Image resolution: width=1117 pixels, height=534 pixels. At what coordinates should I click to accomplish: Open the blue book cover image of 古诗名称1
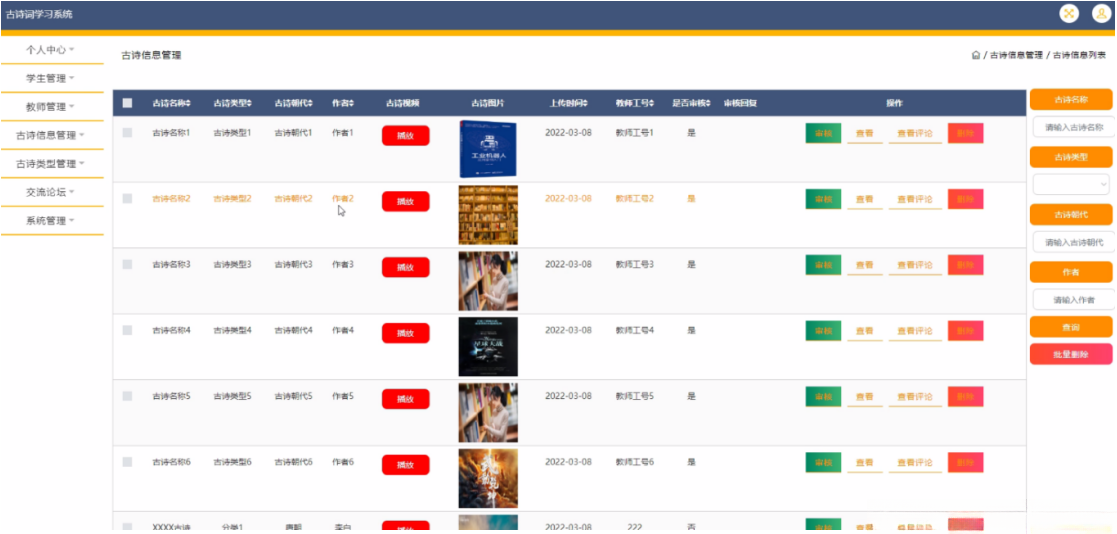coord(488,149)
